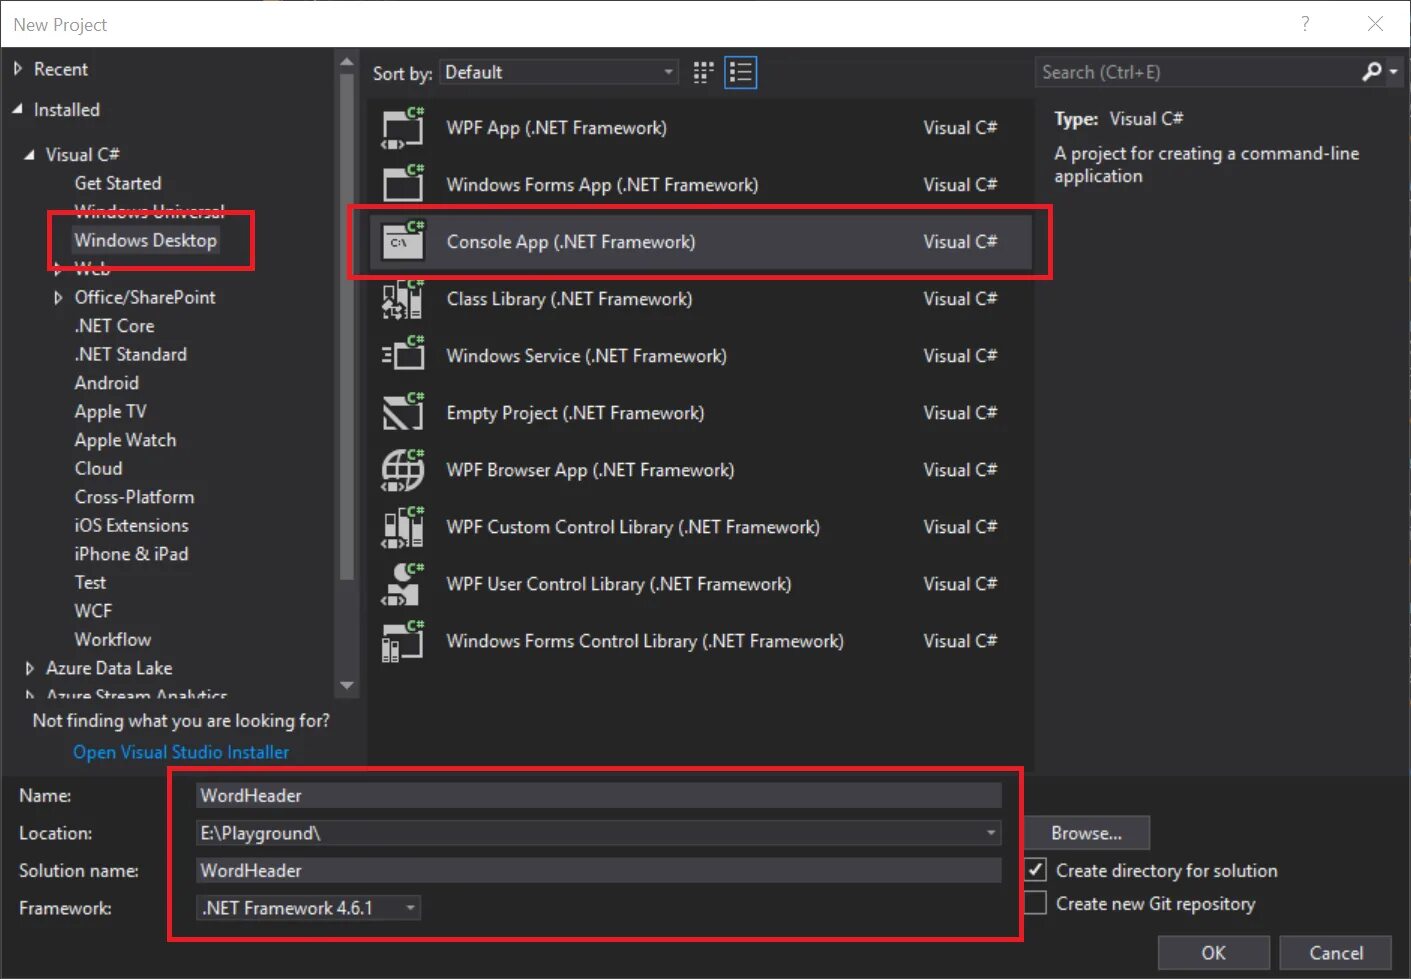1411x979 pixels.
Task: Open the Sort by Default dropdown
Action: [x=559, y=72]
